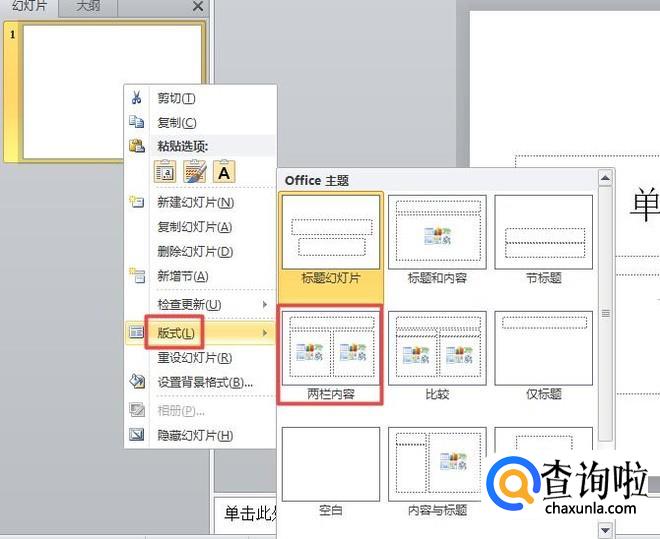Image resolution: width=660 pixels, height=539 pixels.
Task: Choose paste with destination theme icon
Action: point(165,171)
